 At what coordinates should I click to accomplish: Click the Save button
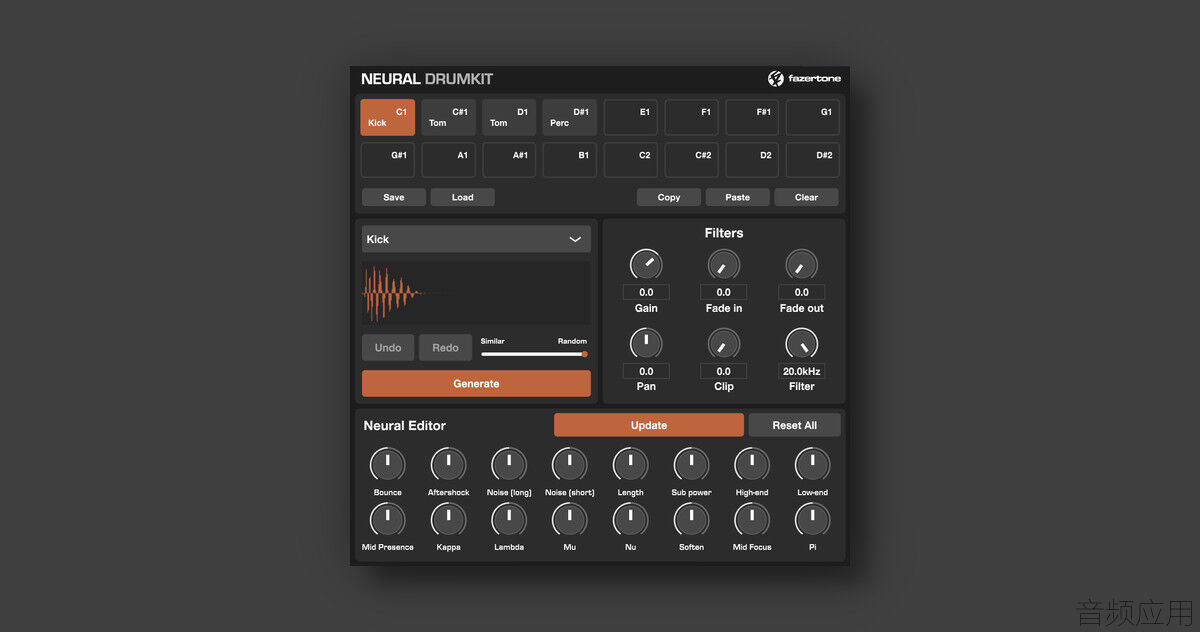coord(394,197)
